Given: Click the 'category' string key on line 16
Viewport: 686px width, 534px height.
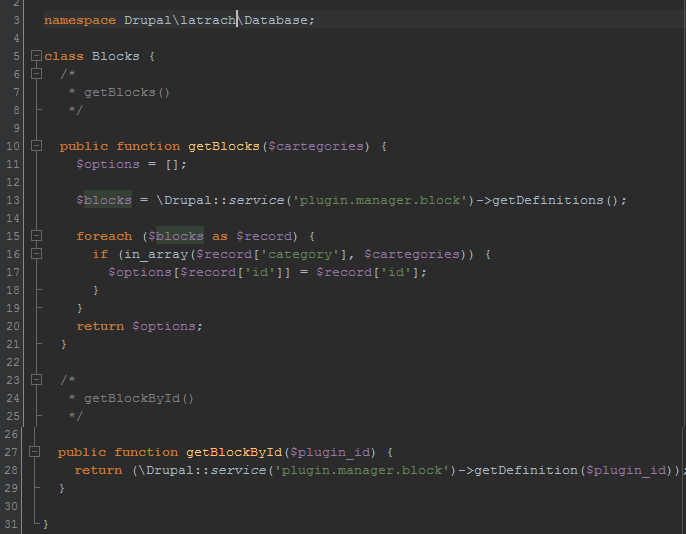Looking at the screenshot, I should [x=300, y=254].
